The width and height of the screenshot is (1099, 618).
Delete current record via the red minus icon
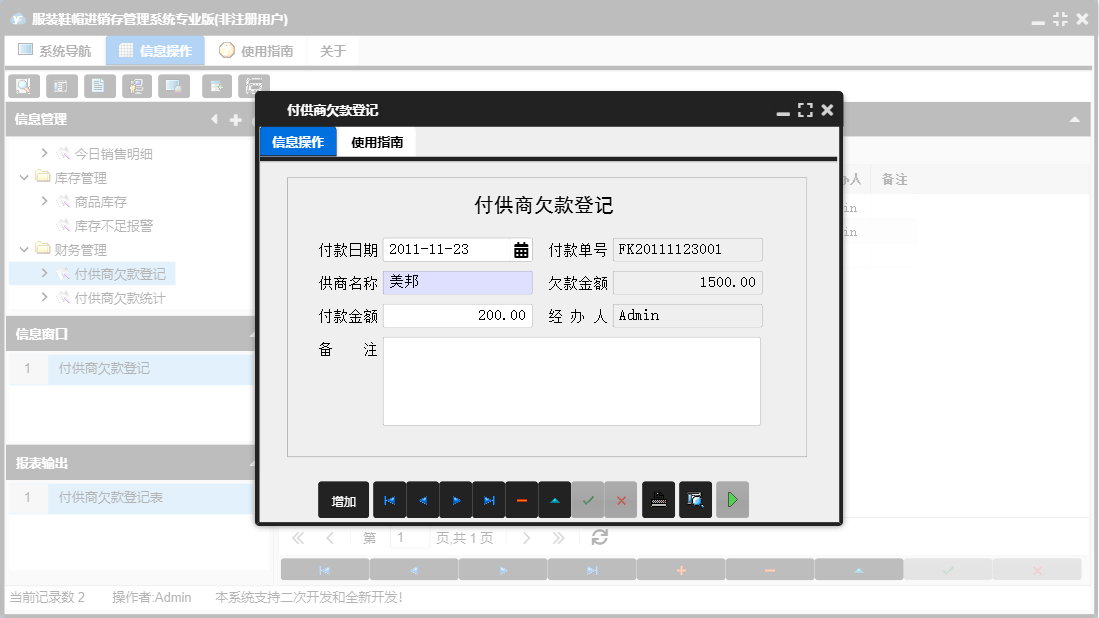click(521, 499)
